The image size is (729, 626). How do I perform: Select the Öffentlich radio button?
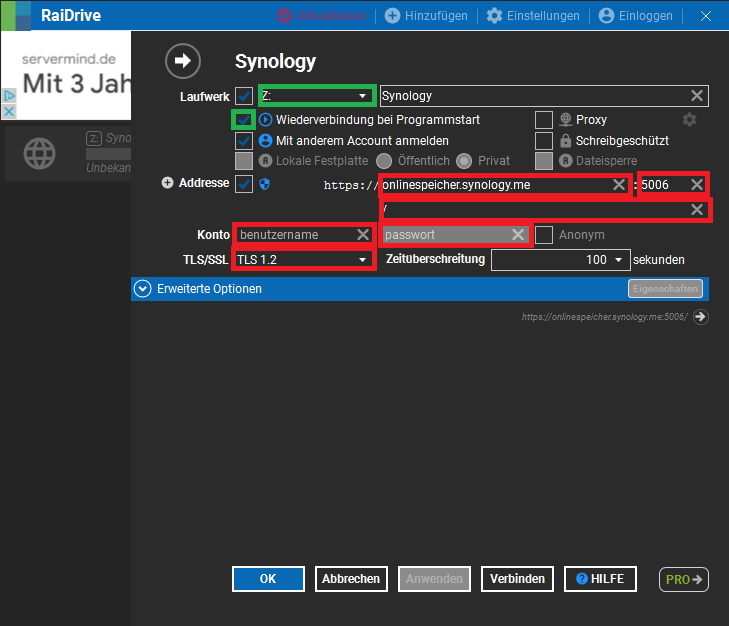[384, 161]
